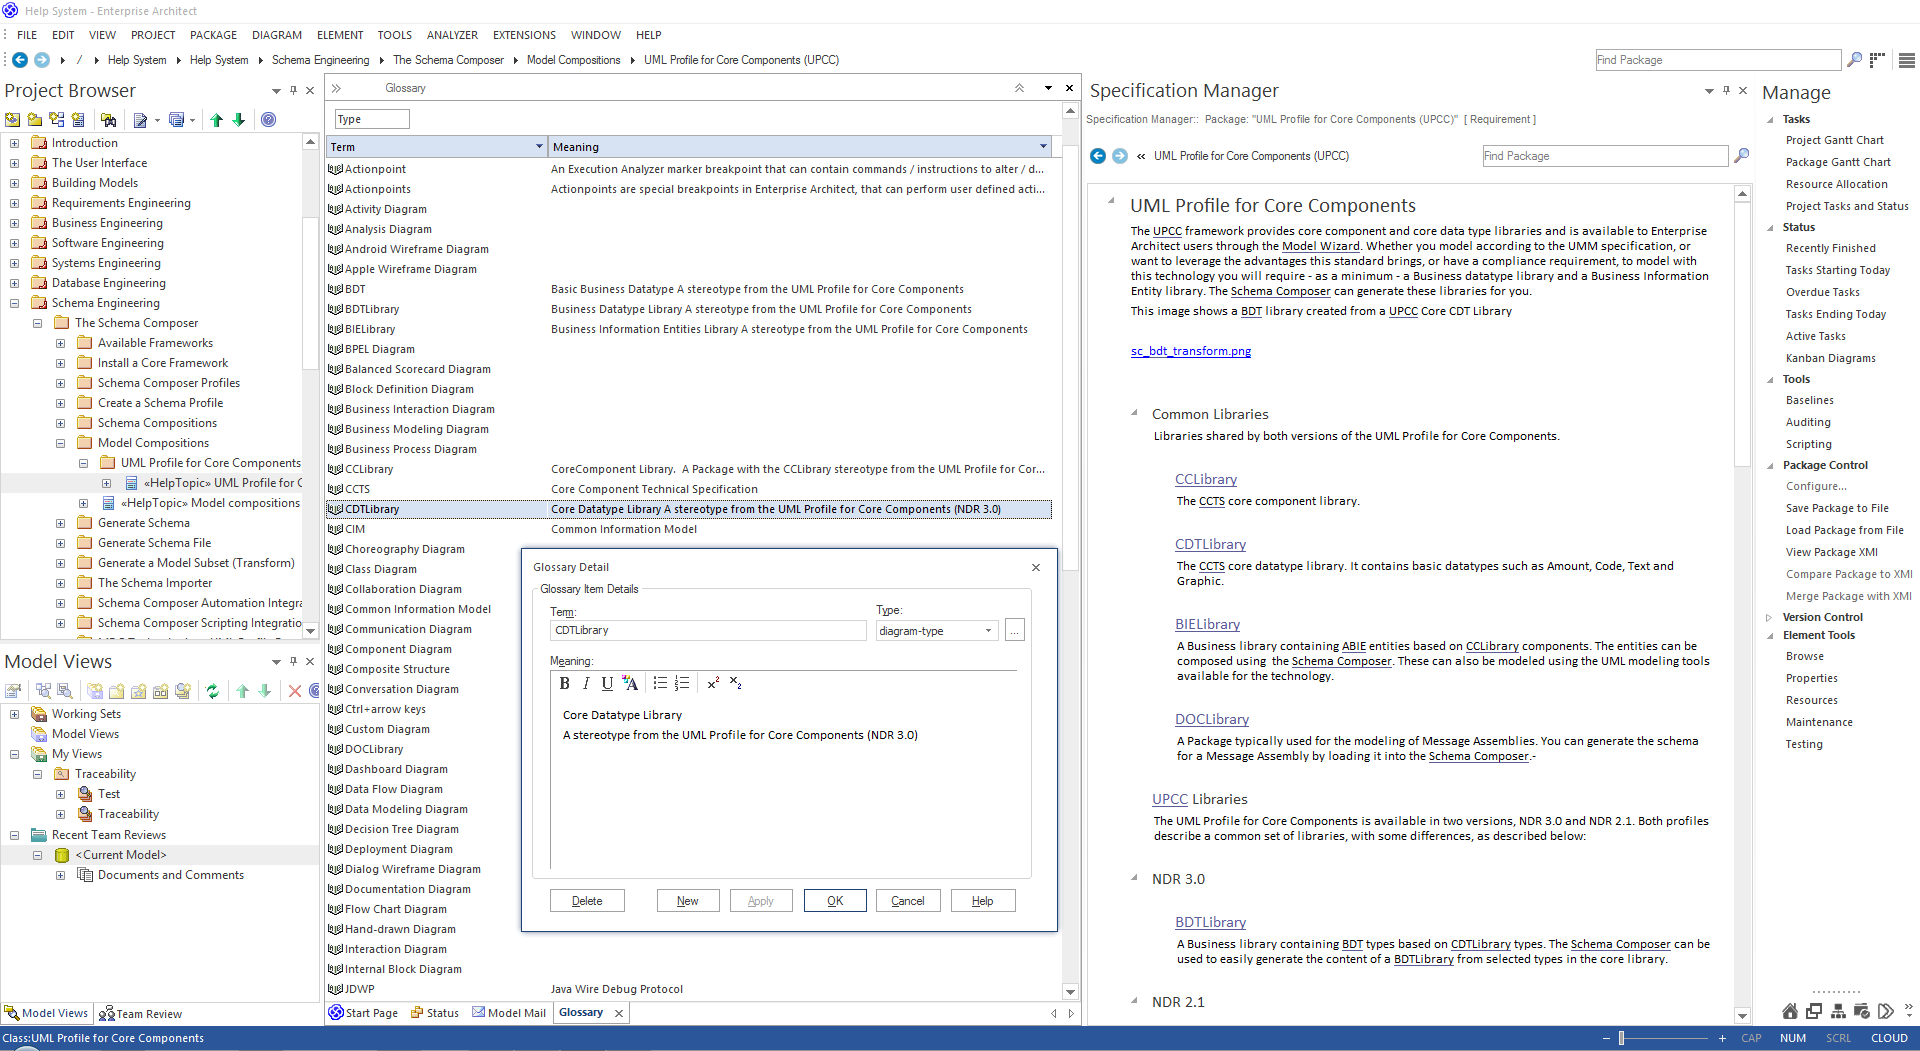Switch to the Model Mail tab

click(509, 1013)
